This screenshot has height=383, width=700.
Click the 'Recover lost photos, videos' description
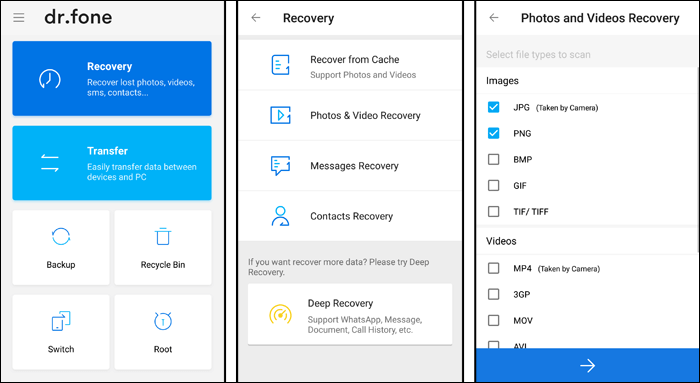[141, 87]
